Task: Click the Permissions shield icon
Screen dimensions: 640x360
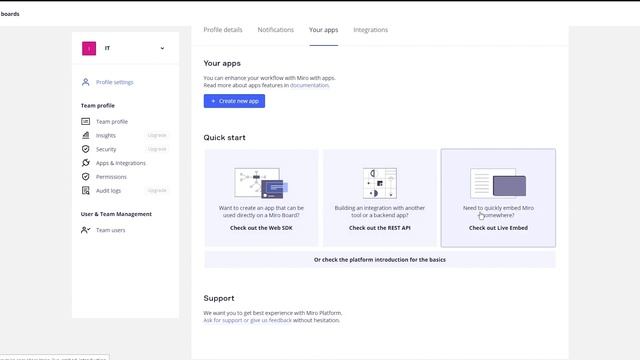Action: click(85, 177)
